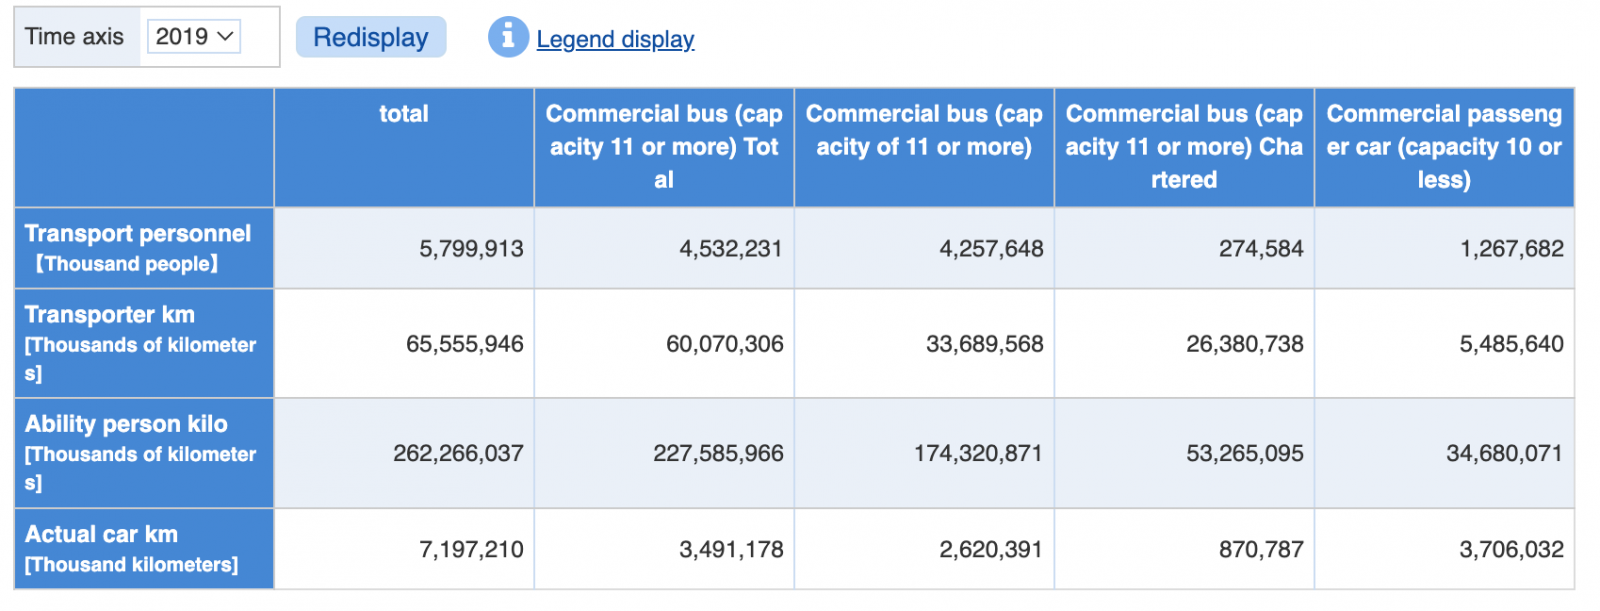
Task: Select the cell showing 174,320,871
Action: pos(977,453)
